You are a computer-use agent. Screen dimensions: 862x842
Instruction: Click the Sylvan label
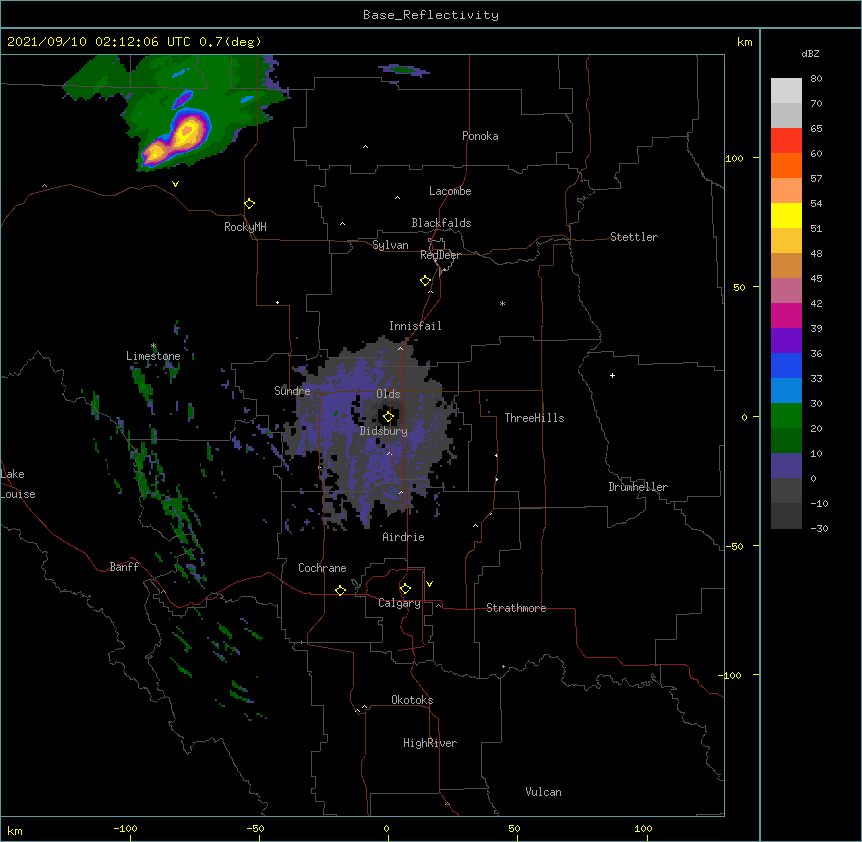(390, 245)
